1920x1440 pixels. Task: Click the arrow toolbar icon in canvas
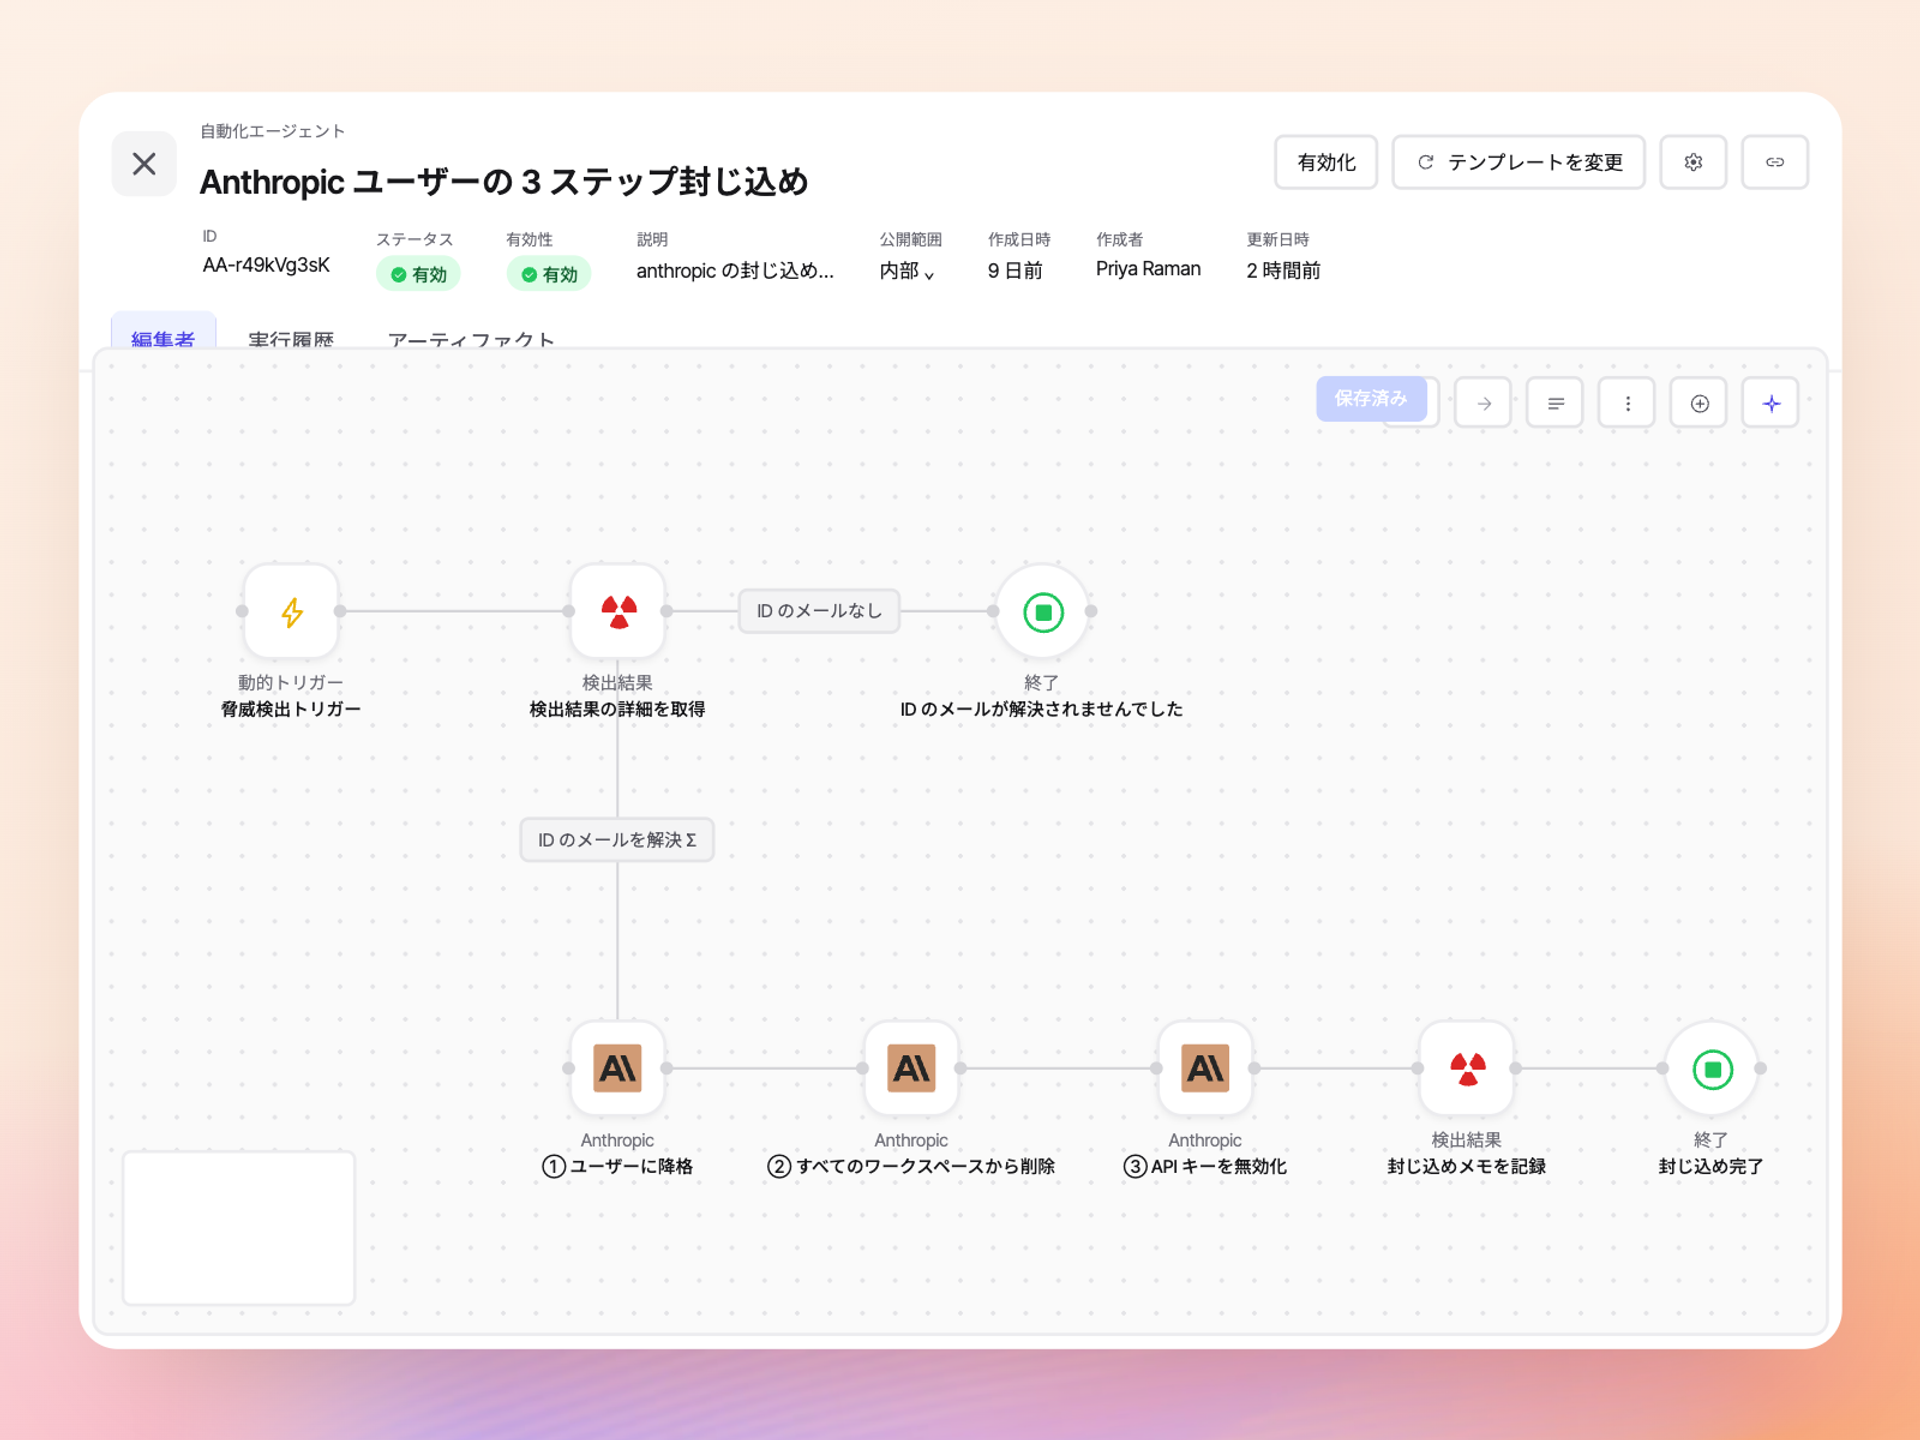pos(1483,403)
